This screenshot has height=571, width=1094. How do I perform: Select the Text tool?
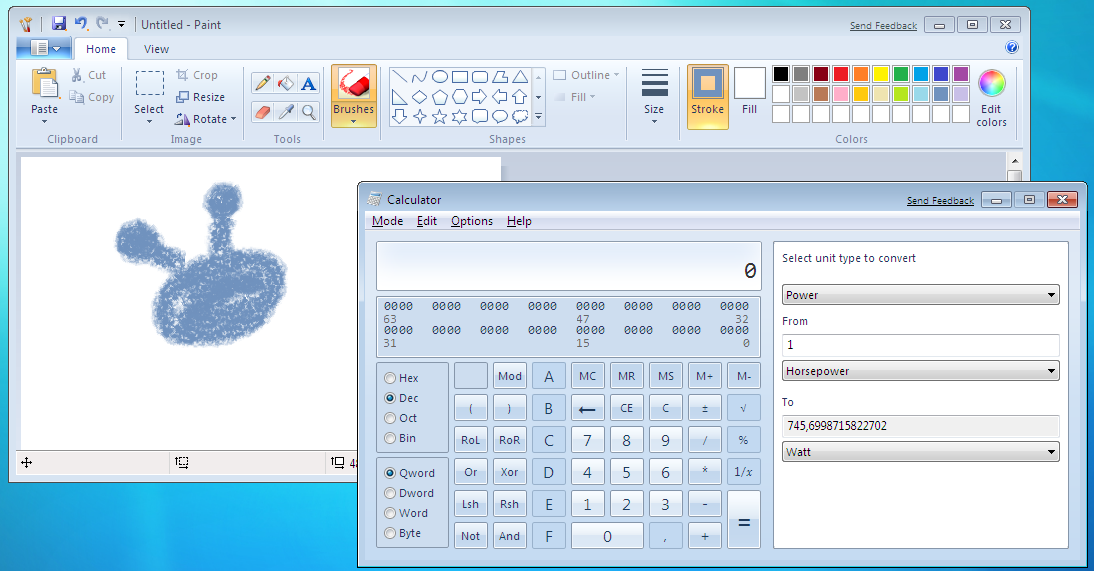point(309,84)
